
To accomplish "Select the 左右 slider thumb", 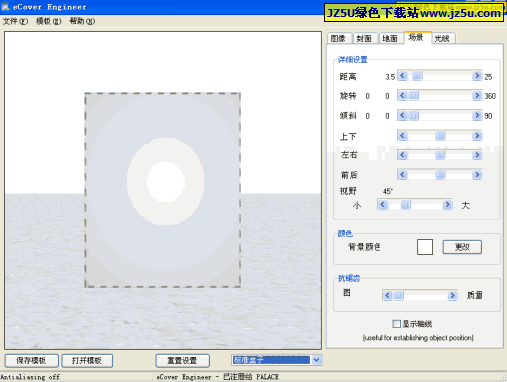I will tap(440, 155).
